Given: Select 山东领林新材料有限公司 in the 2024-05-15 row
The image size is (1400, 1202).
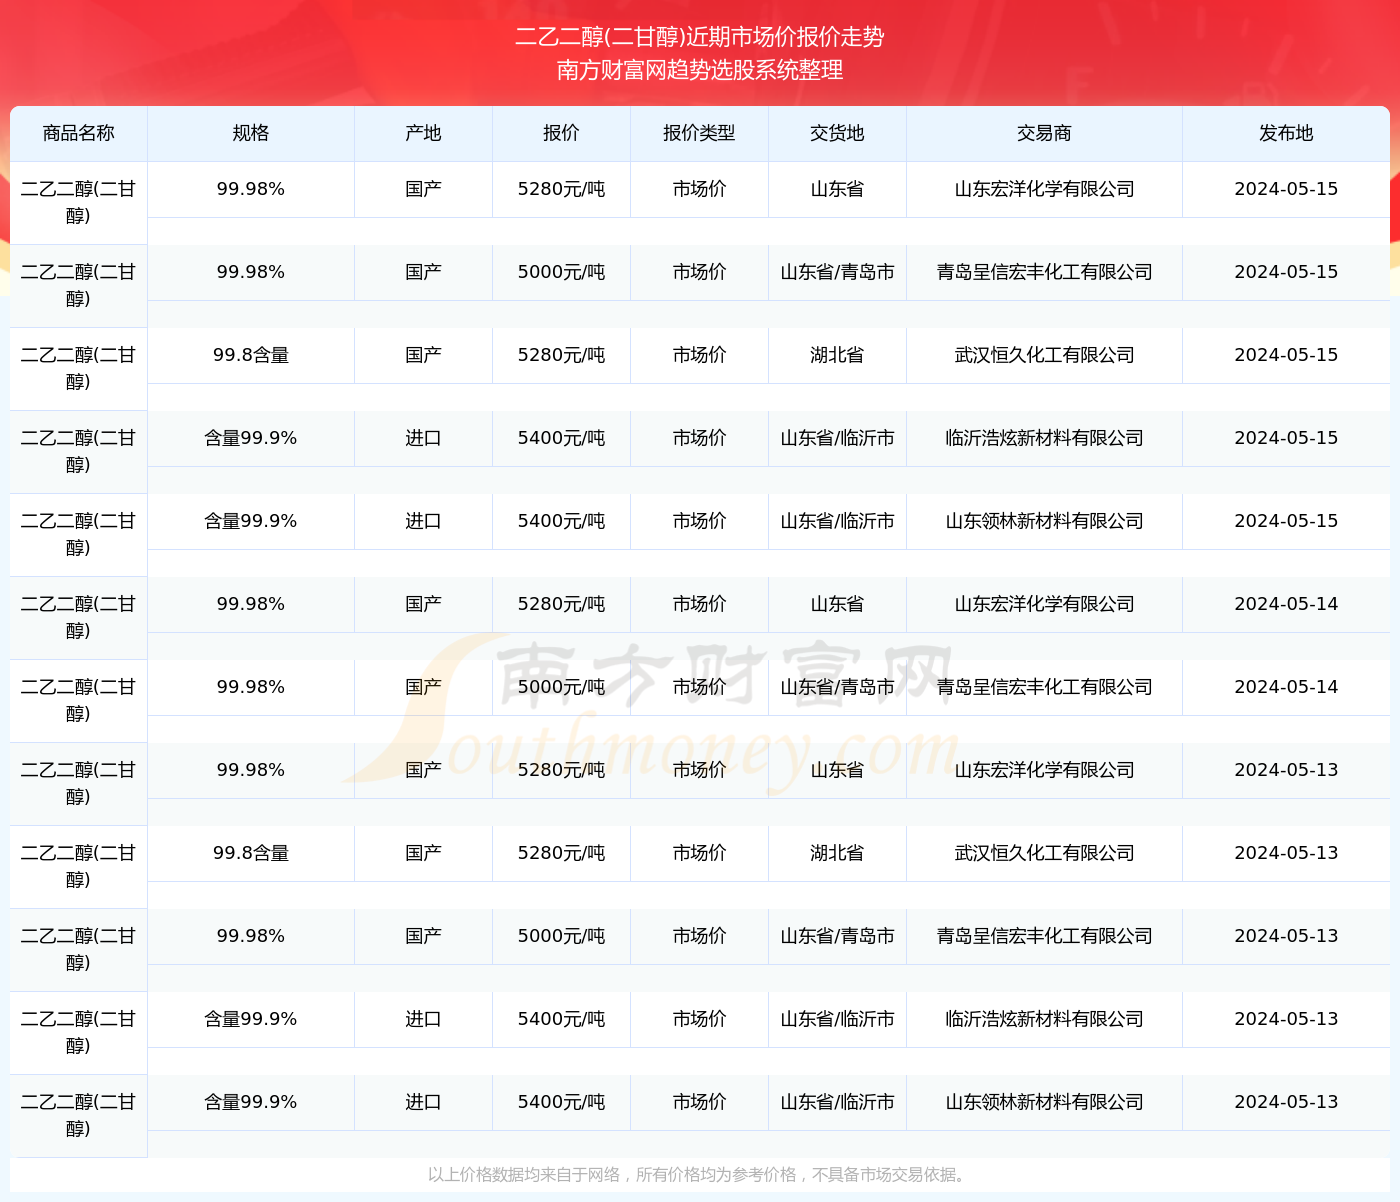Looking at the screenshot, I should [x=1044, y=521].
